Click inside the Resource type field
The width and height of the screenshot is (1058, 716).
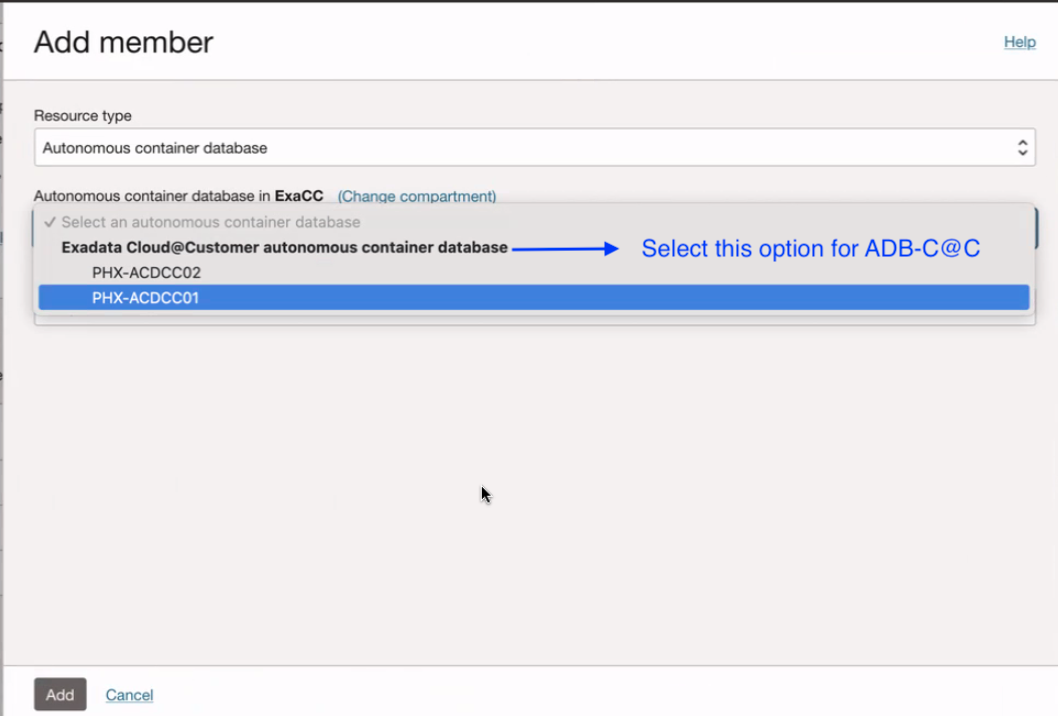(x=400, y=147)
